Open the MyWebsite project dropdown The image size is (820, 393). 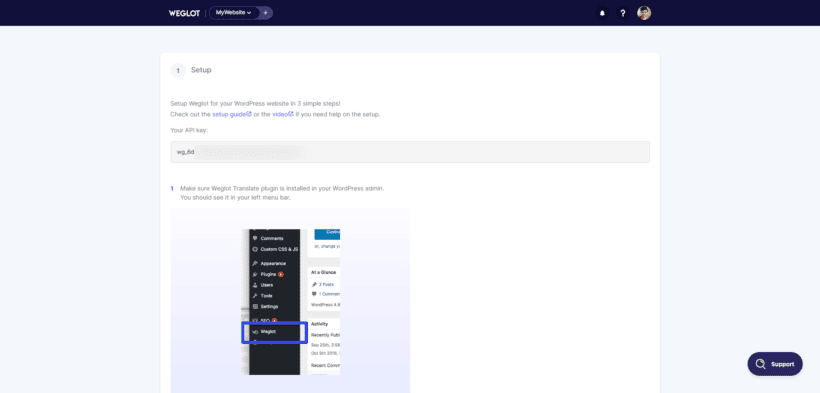click(234, 13)
